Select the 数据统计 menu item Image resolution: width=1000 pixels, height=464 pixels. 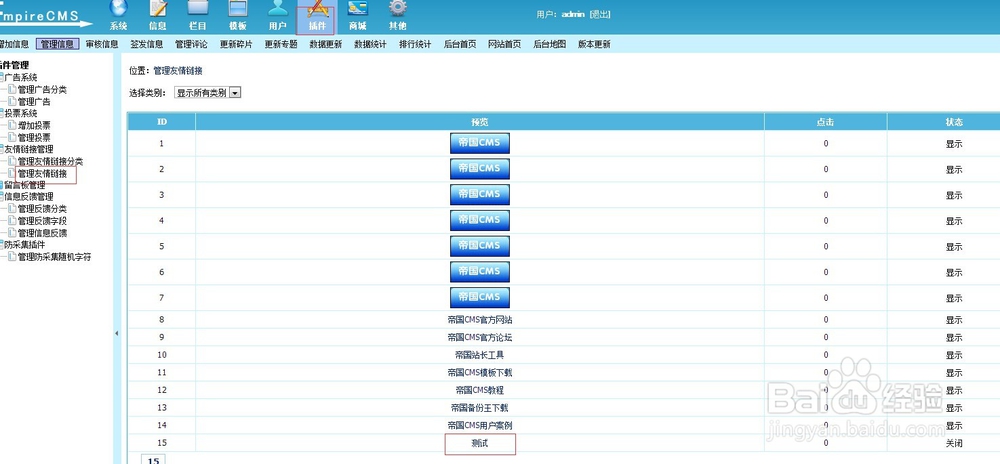371,44
